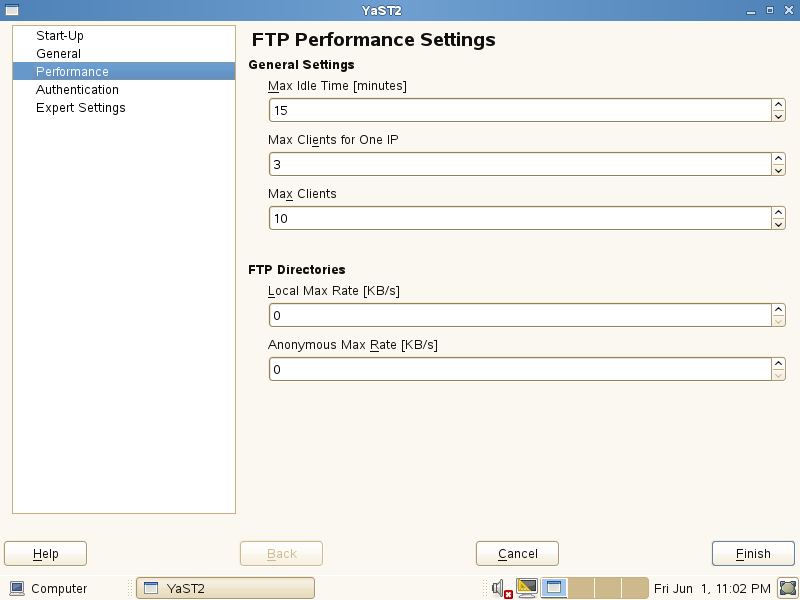
Task: Click the Cancel button
Action: 517,554
